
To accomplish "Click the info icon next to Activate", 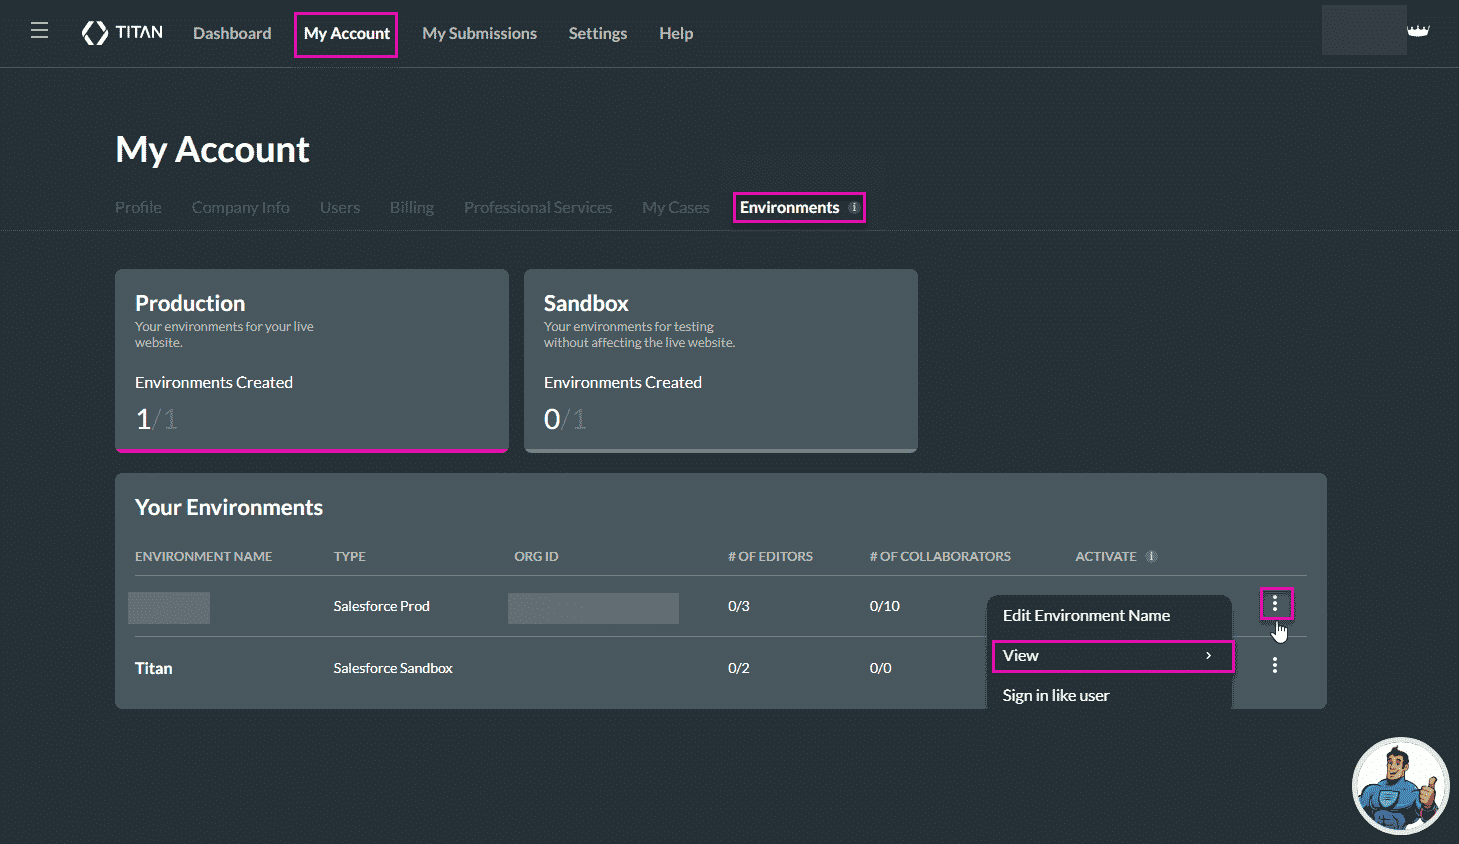I will (x=1151, y=557).
